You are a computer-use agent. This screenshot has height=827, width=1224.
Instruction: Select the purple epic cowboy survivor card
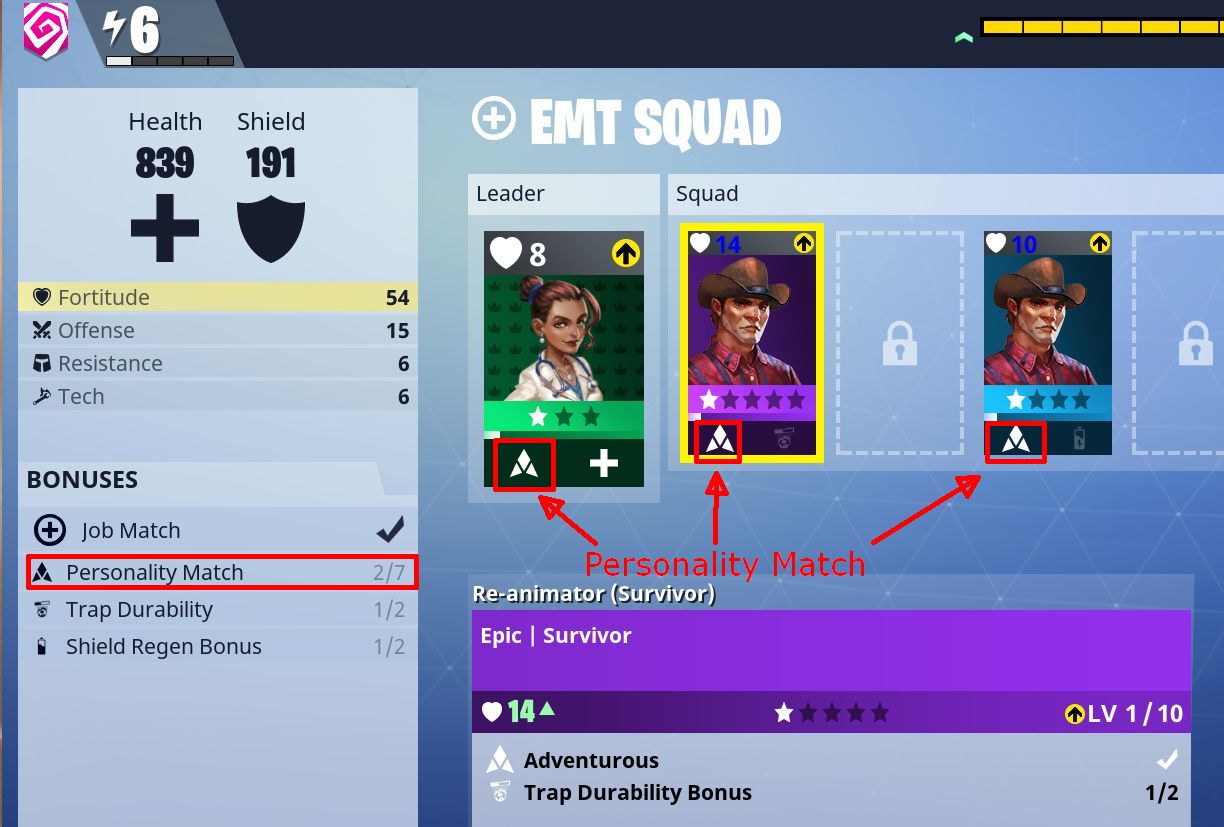(x=751, y=343)
